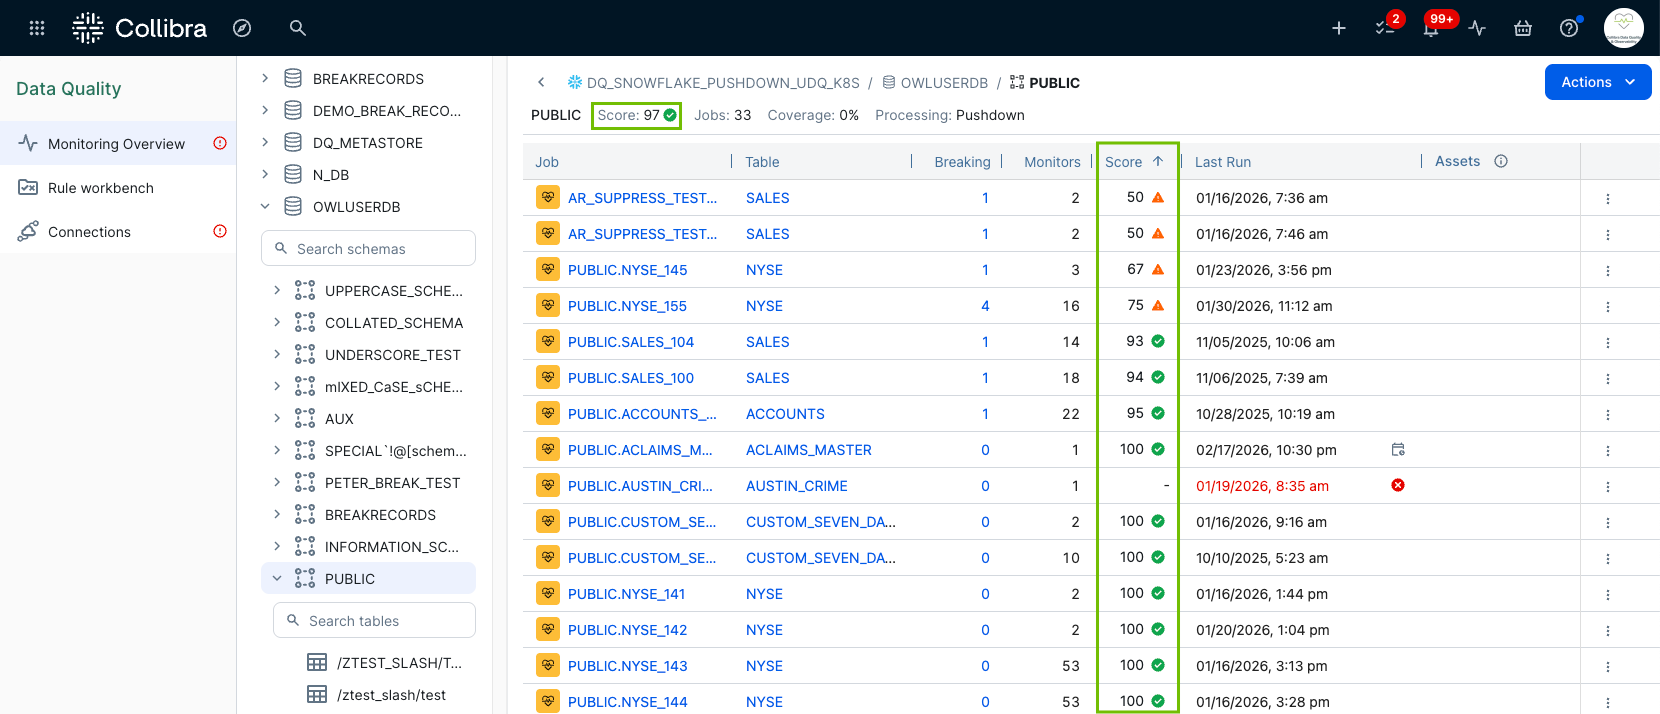The width and height of the screenshot is (1660, 714).
Task: Click the shopping basket icon
Action: [x=1523, y=28]
